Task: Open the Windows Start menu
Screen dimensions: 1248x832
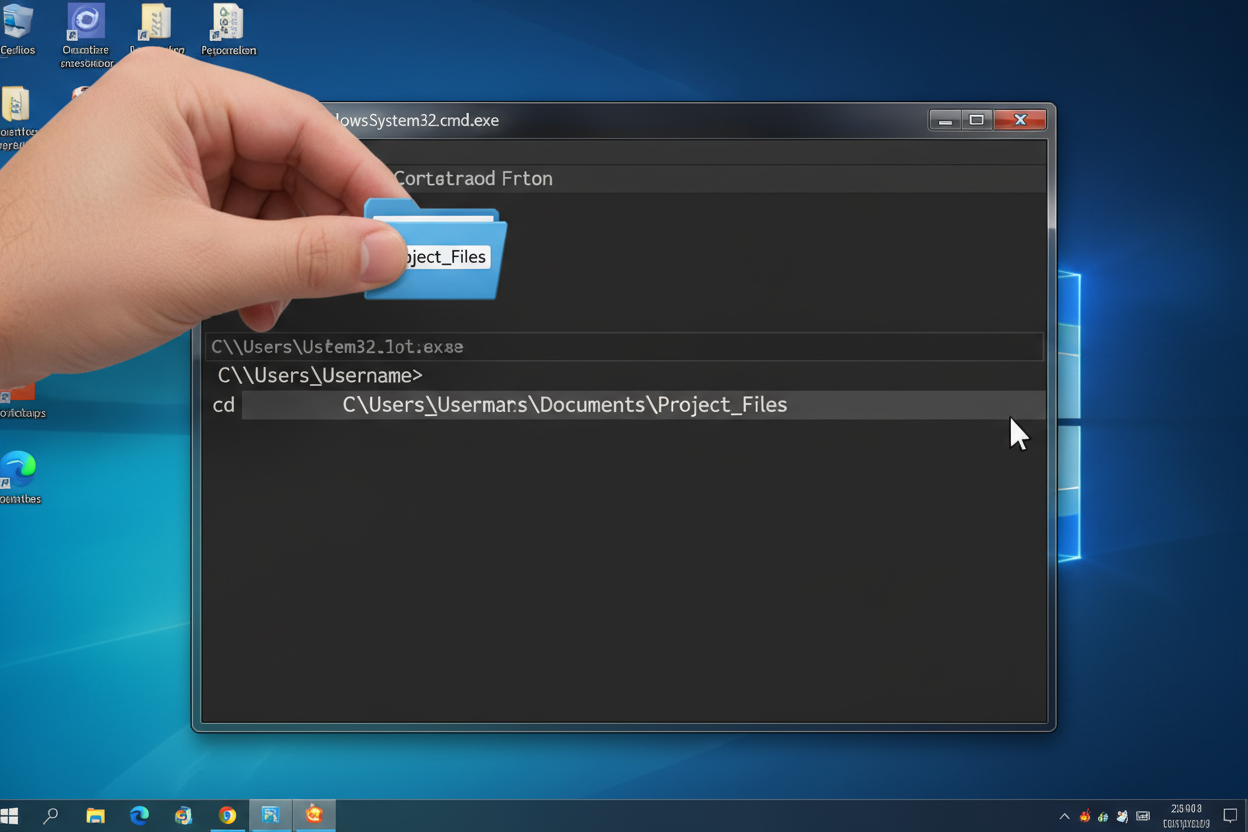Action: (10, 815)
